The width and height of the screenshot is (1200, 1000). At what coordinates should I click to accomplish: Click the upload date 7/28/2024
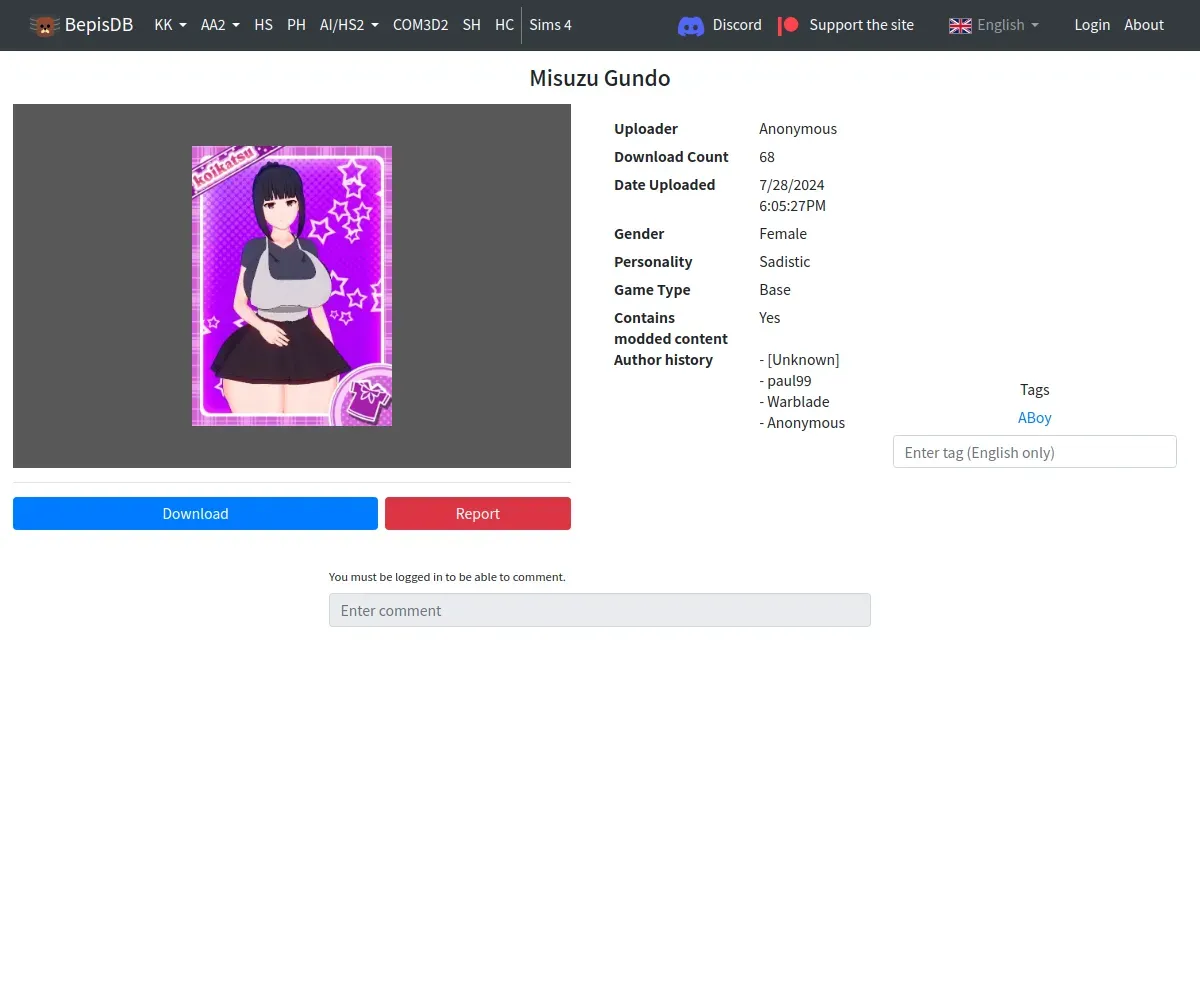point(792,185)
